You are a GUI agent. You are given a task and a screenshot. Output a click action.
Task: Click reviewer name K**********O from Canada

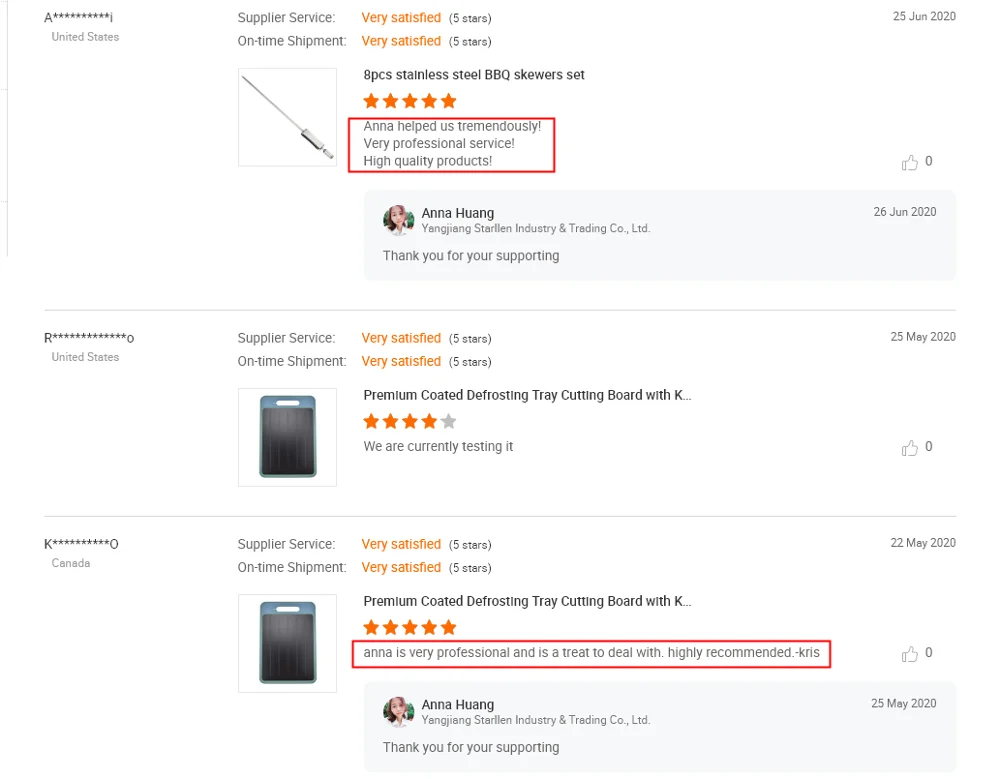pyautogui.click(x=81, y=544)
